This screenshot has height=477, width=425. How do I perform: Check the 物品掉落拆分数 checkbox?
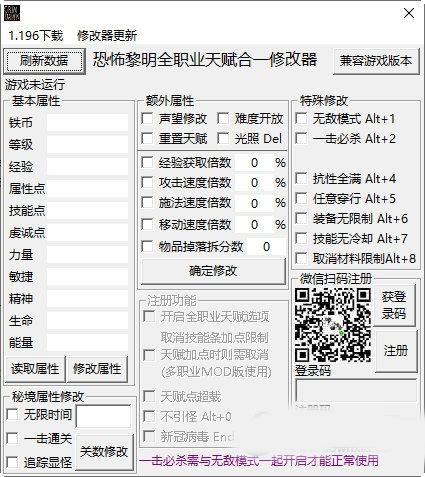coord(147,247)
